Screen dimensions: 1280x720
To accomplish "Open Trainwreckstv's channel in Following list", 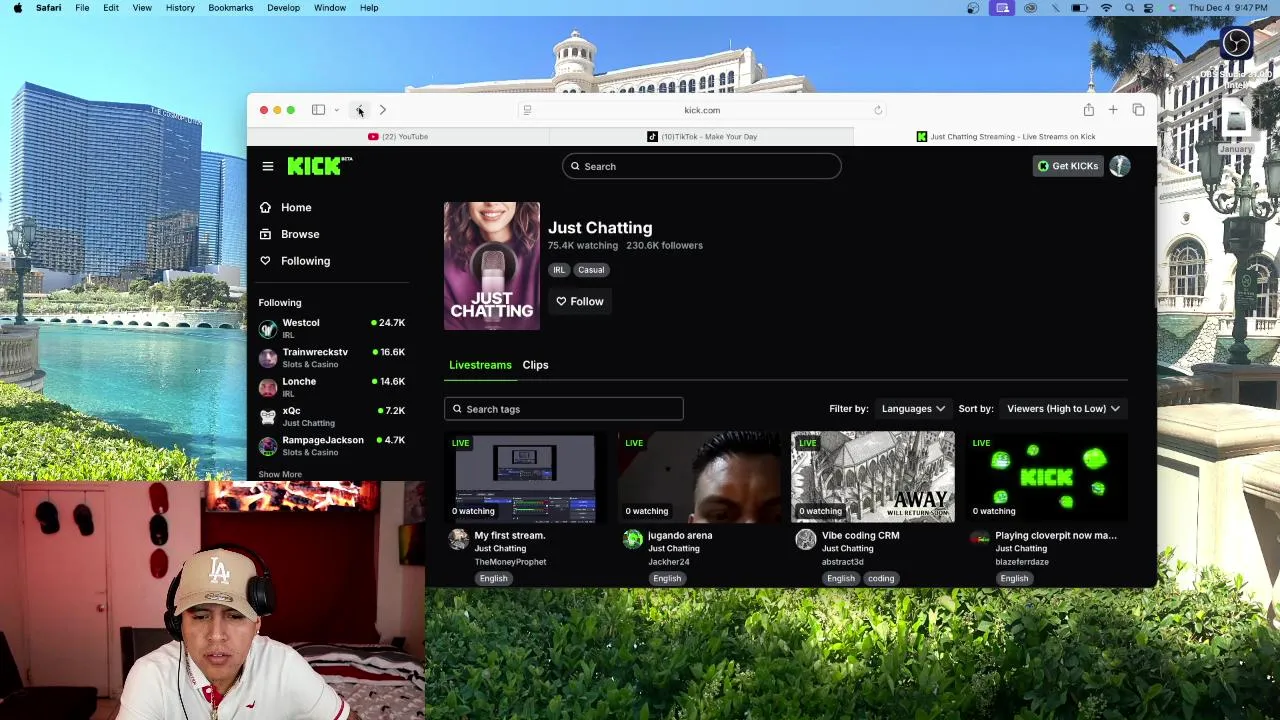I will tap(331, 357).
